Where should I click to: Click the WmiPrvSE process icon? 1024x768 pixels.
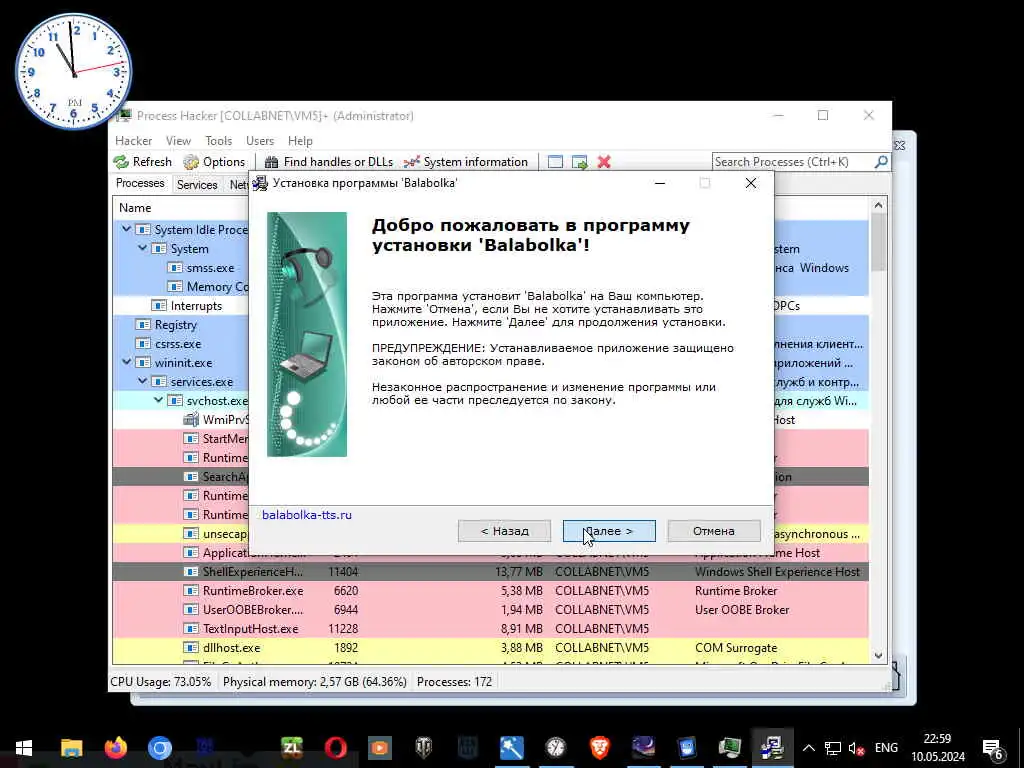pos(191,419)
